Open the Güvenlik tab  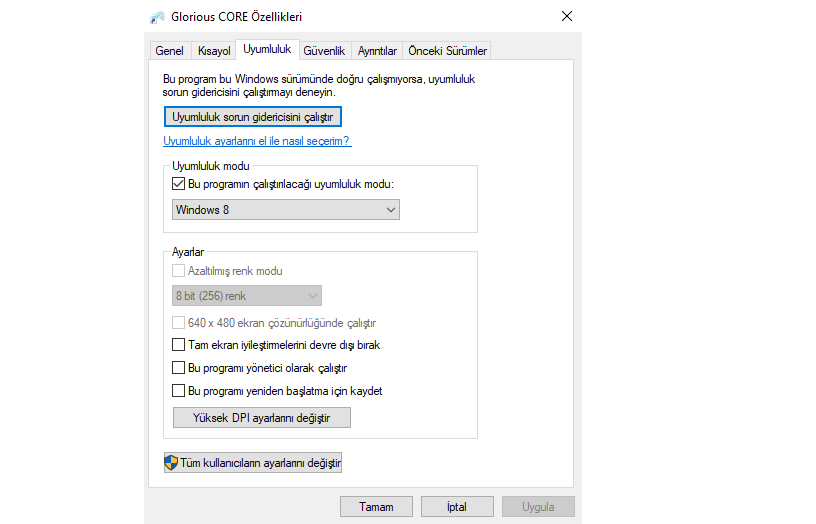point(324,51)
